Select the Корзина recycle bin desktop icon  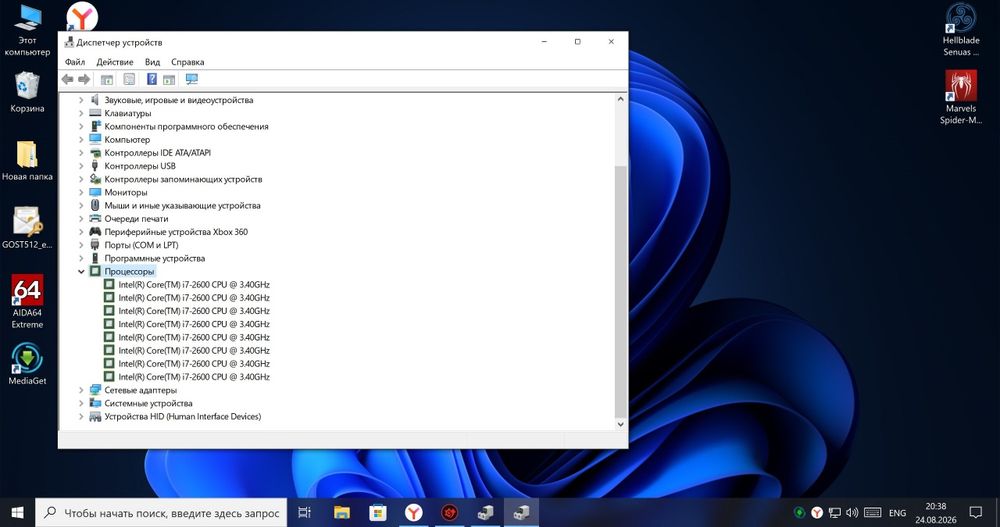click(27, 93)
